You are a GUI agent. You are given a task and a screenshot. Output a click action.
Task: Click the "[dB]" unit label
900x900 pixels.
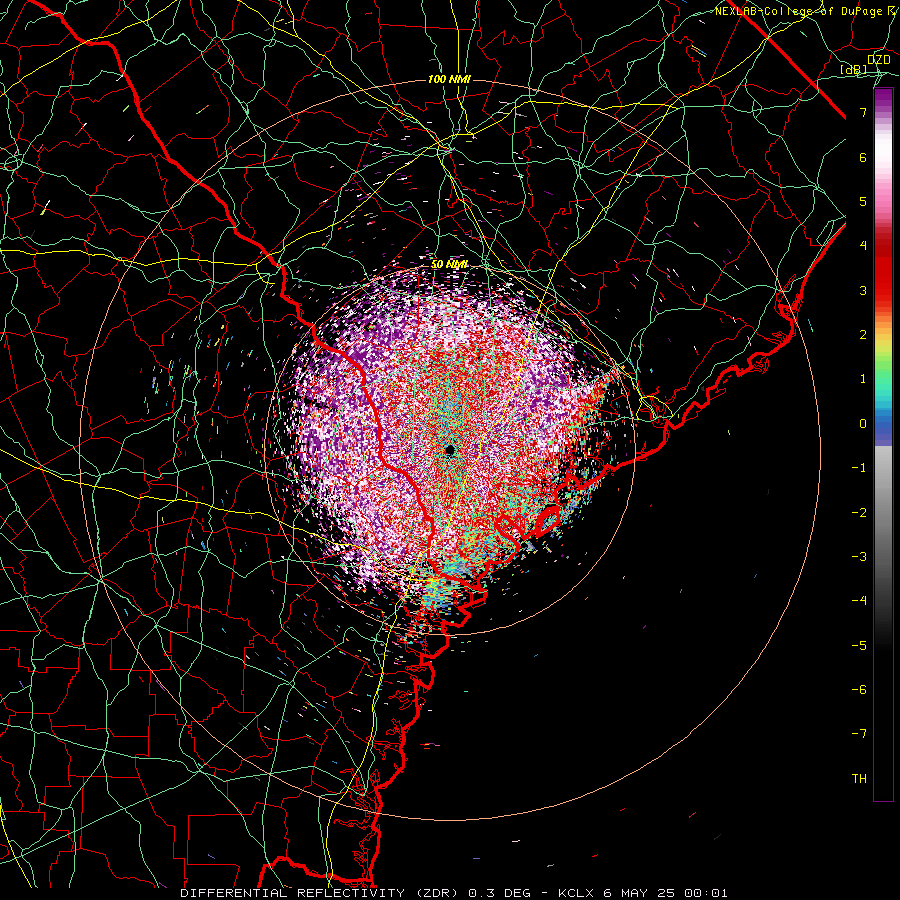click(x=853, y=69)
